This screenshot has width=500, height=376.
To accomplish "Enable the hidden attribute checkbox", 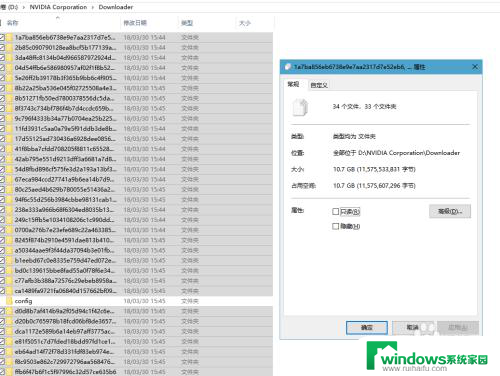I will [336, 226].
